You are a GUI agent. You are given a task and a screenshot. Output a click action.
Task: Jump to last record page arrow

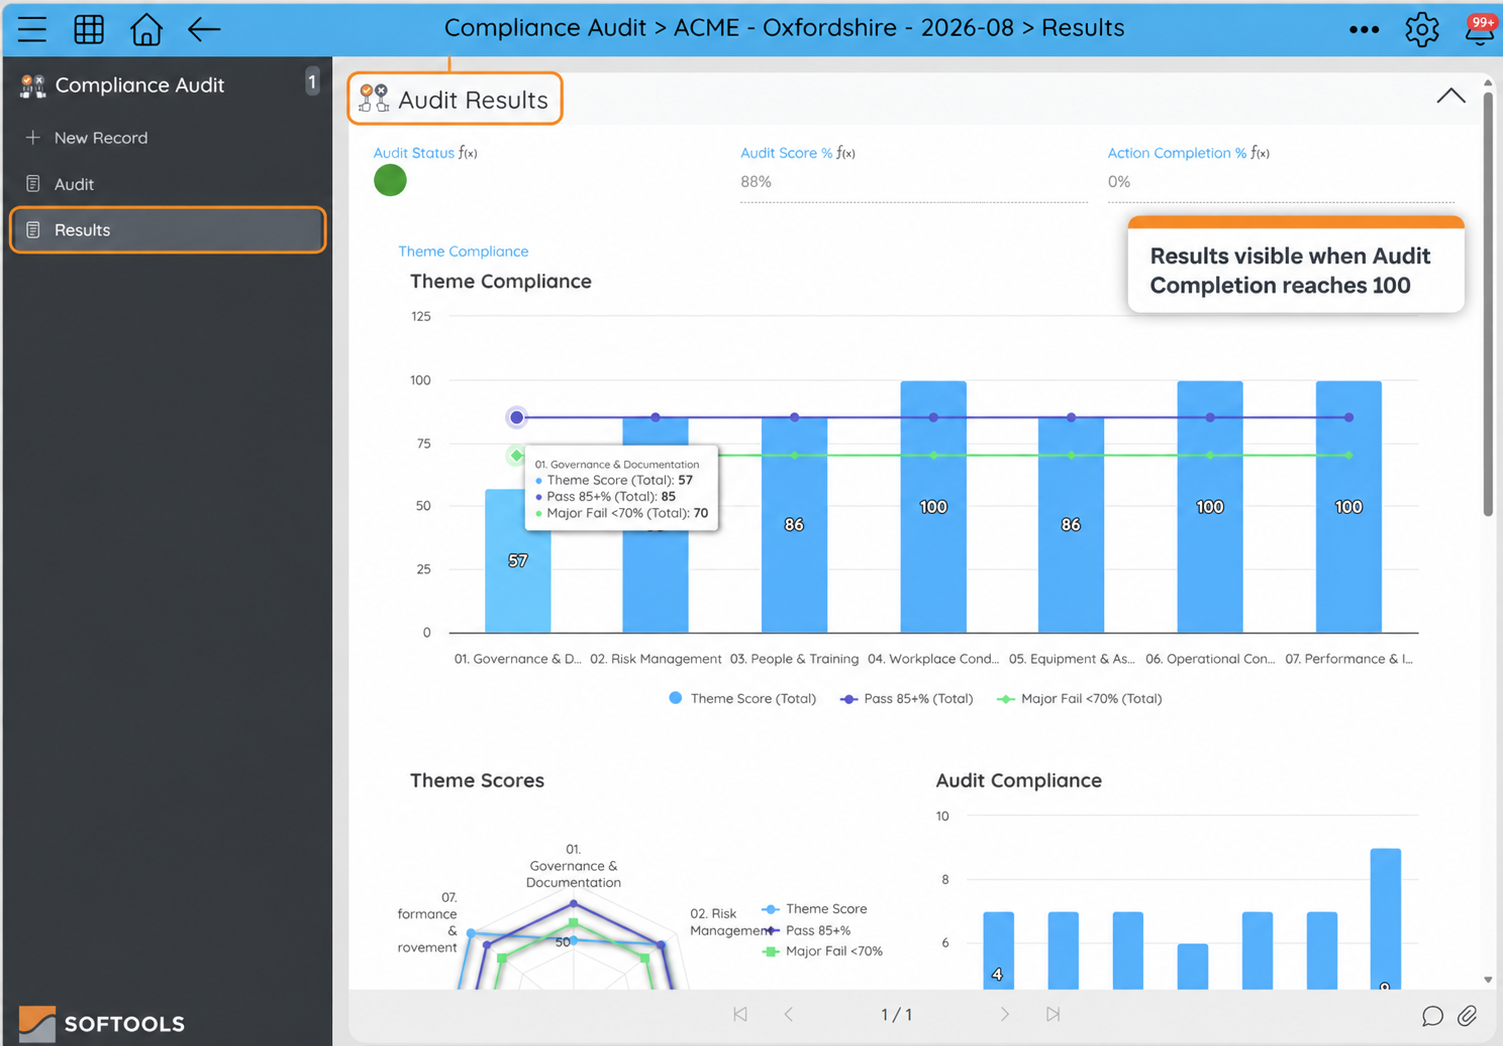(1053, 1014)
